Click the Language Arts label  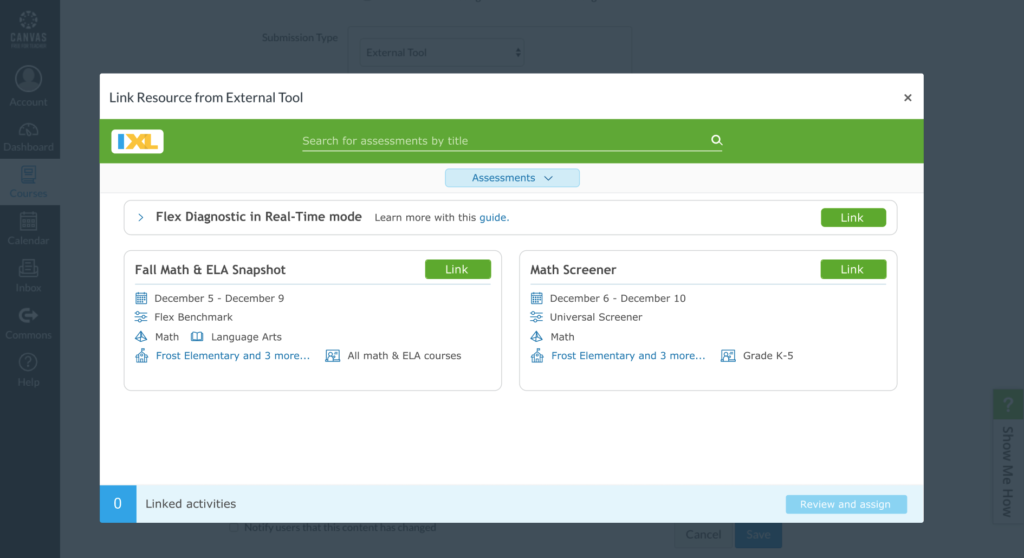[x=246, y=337]
